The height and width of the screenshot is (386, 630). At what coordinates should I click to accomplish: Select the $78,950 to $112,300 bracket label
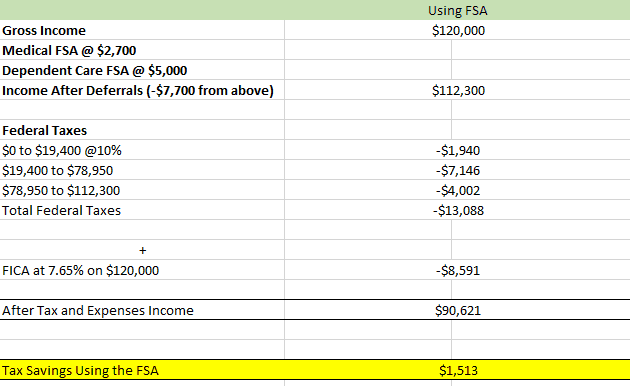61,190
